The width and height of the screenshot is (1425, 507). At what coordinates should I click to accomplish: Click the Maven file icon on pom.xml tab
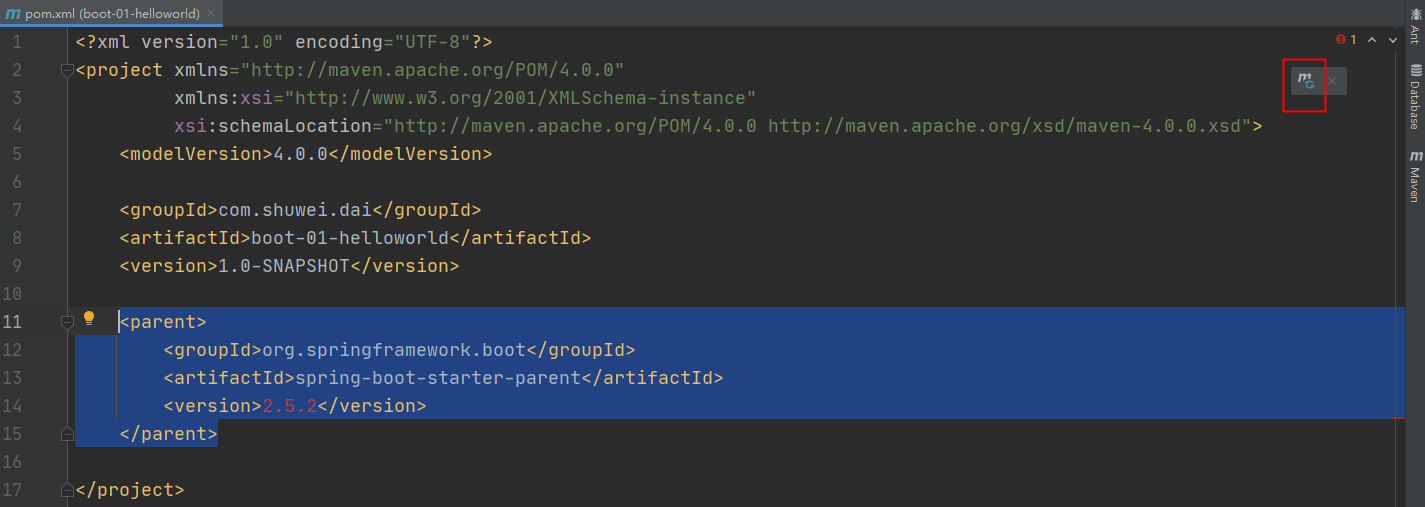click(x=12, y=14)
